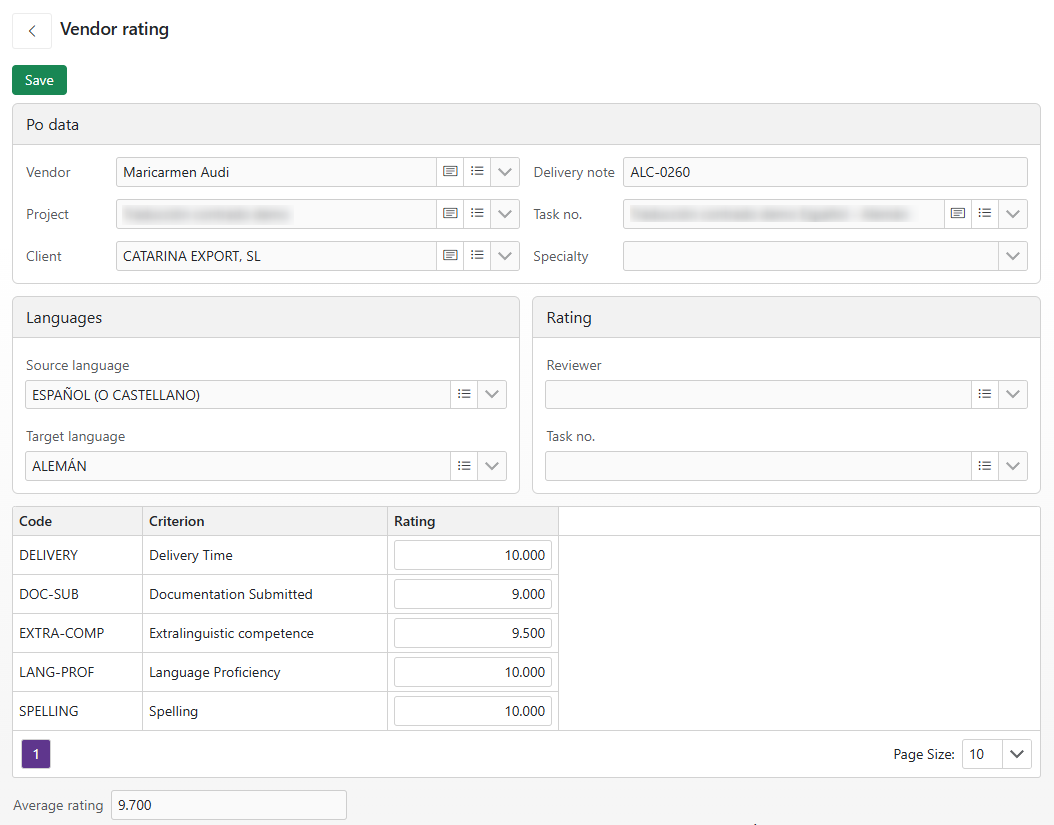Select the DELIVERY code cell
Screen dimensions: 1054x825
(77, 555)
